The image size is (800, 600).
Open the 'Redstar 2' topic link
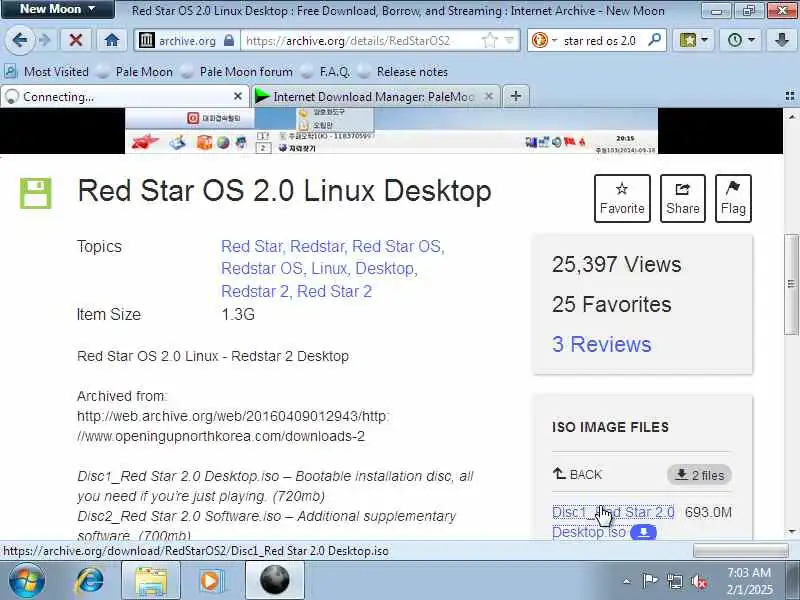256,291
